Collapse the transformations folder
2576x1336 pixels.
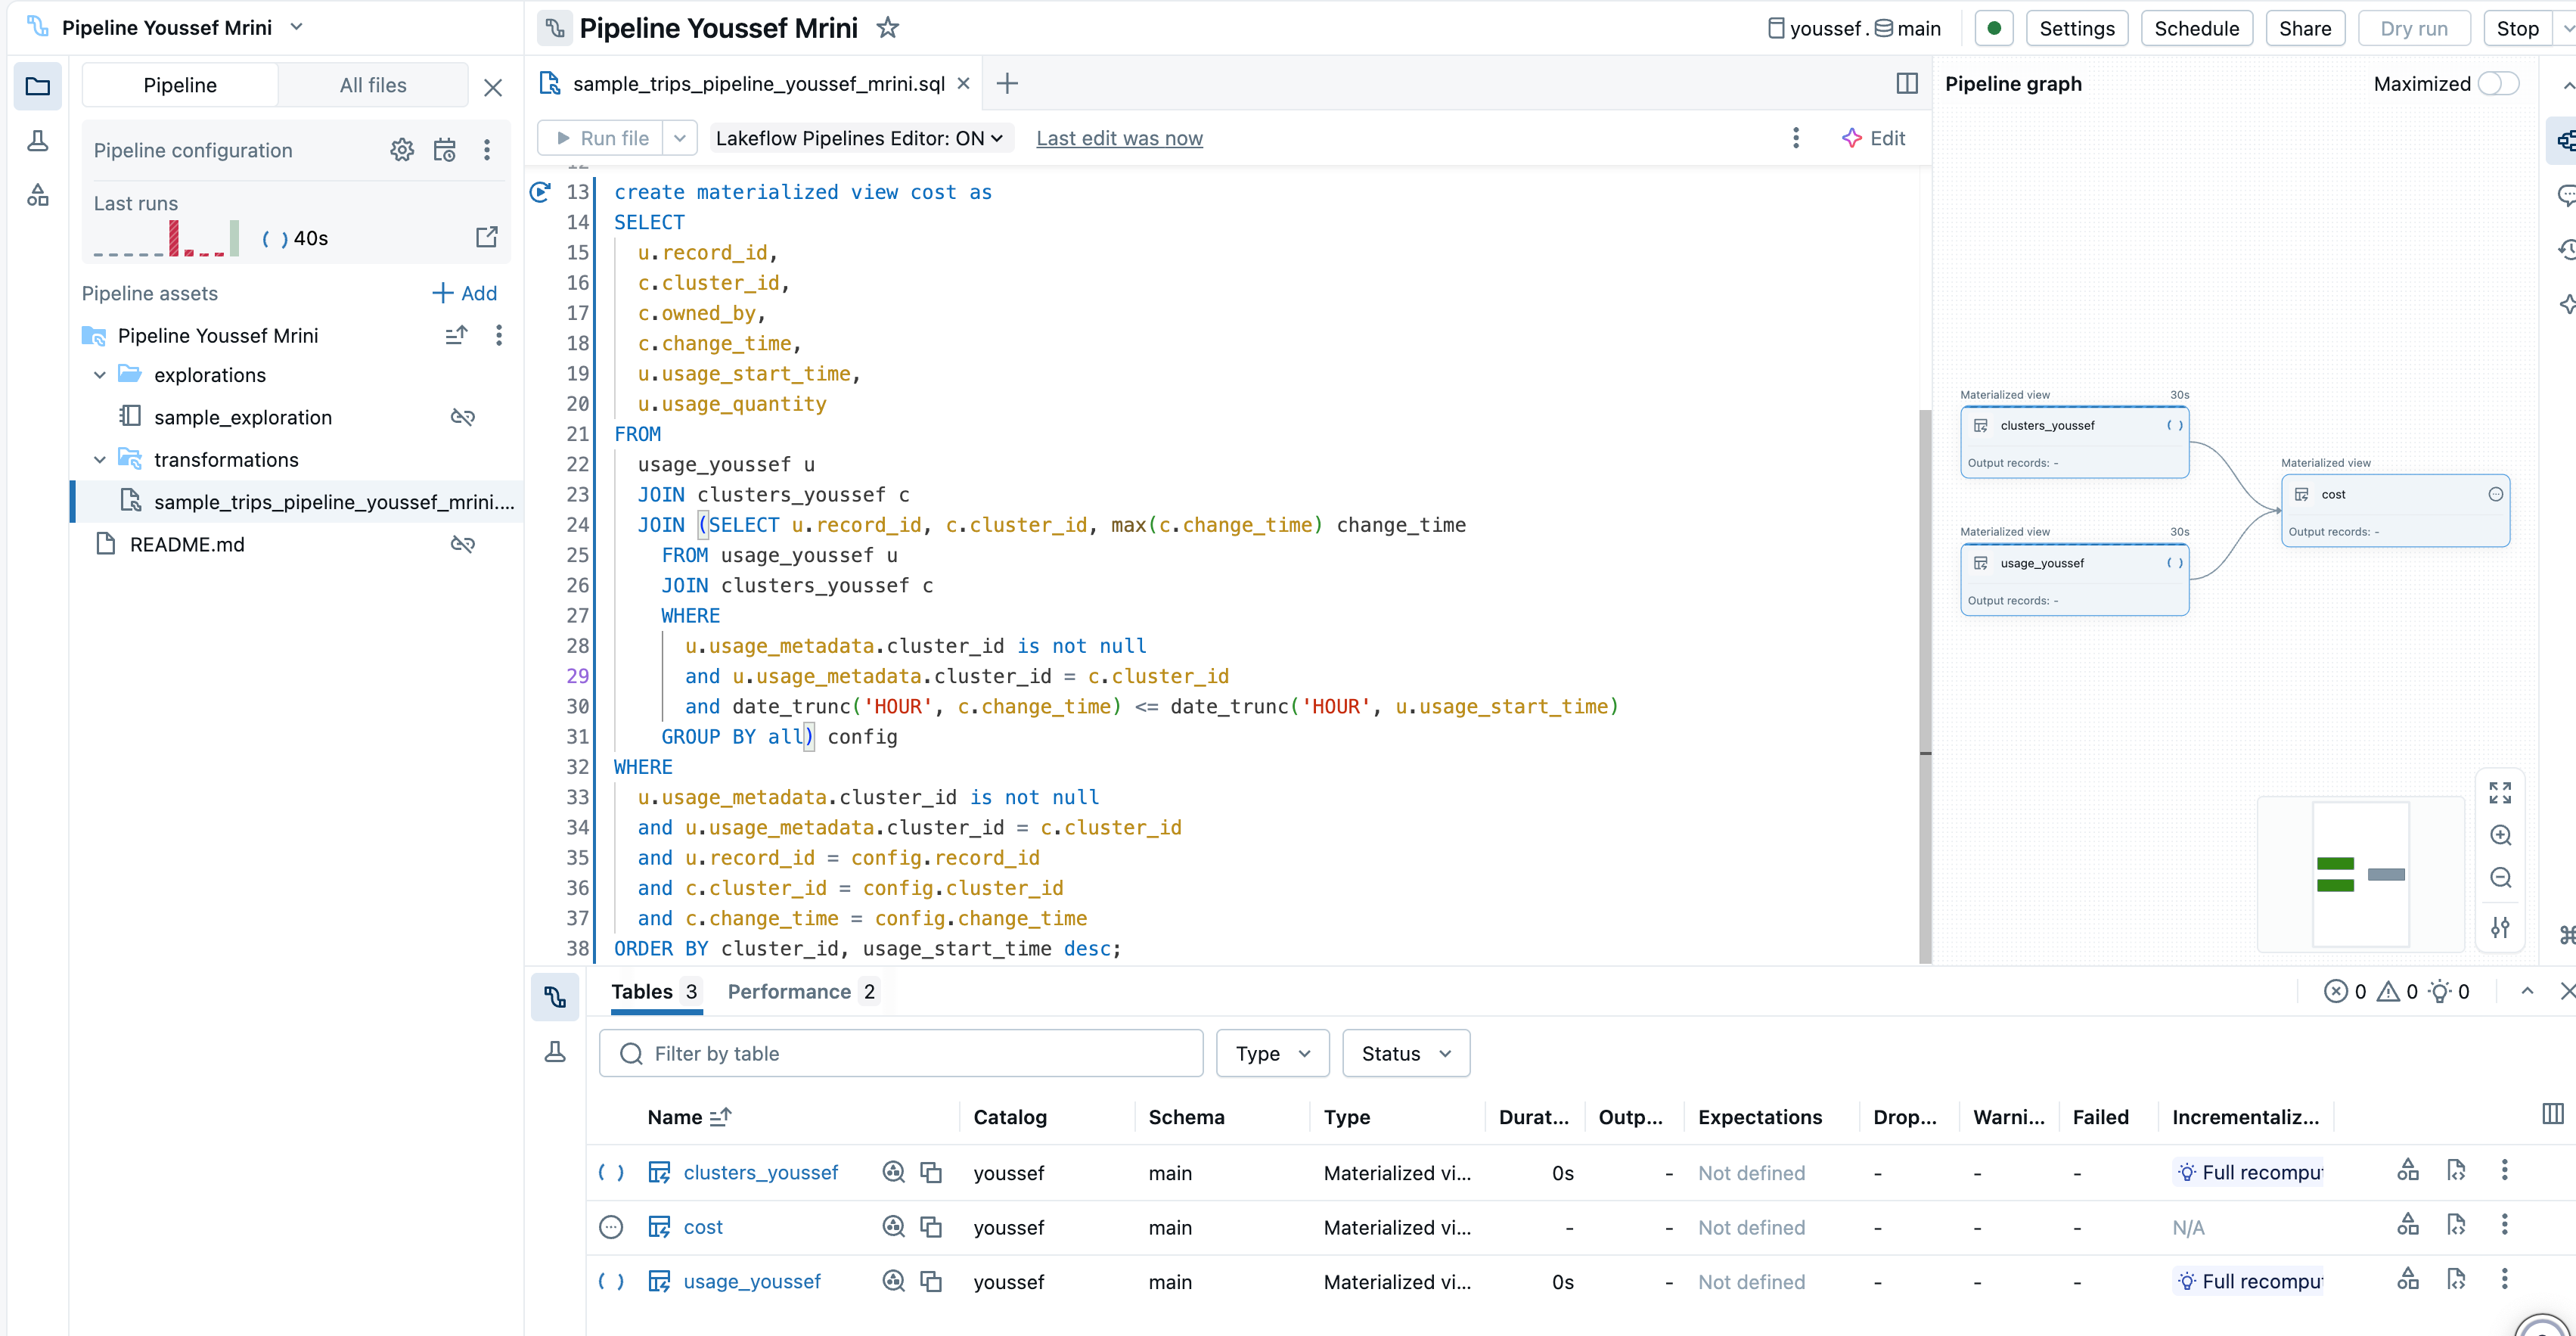coord(100,460)
